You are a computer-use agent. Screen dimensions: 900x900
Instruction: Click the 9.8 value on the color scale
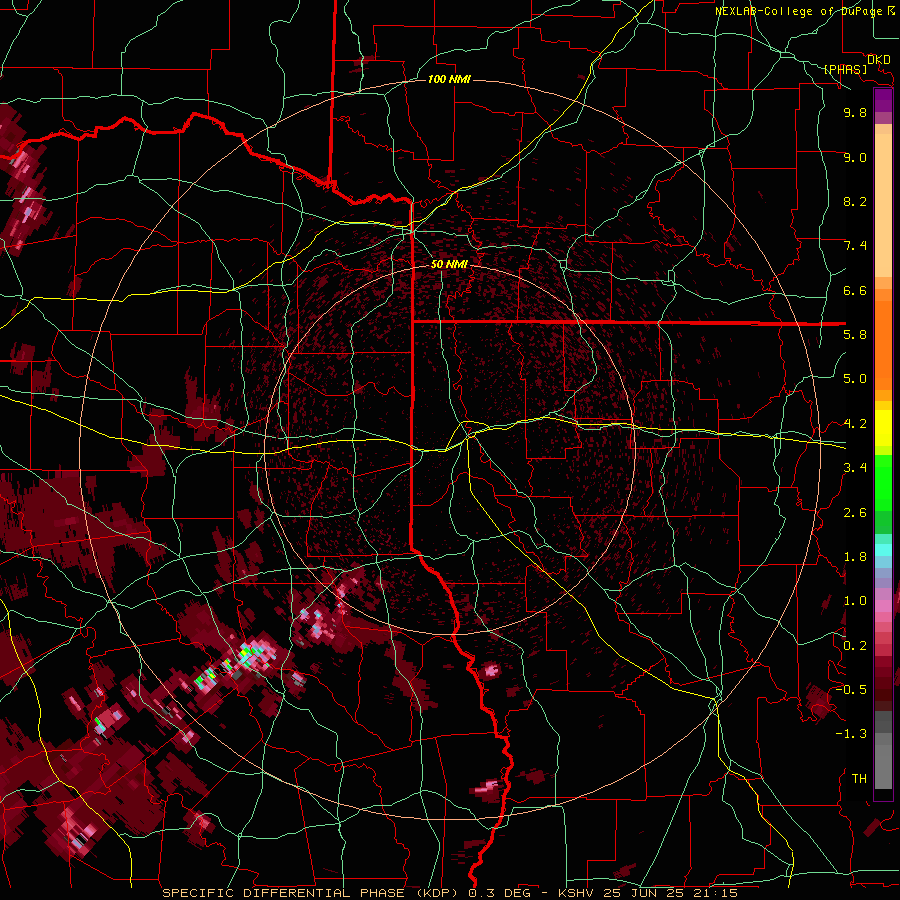pos(855,112)
